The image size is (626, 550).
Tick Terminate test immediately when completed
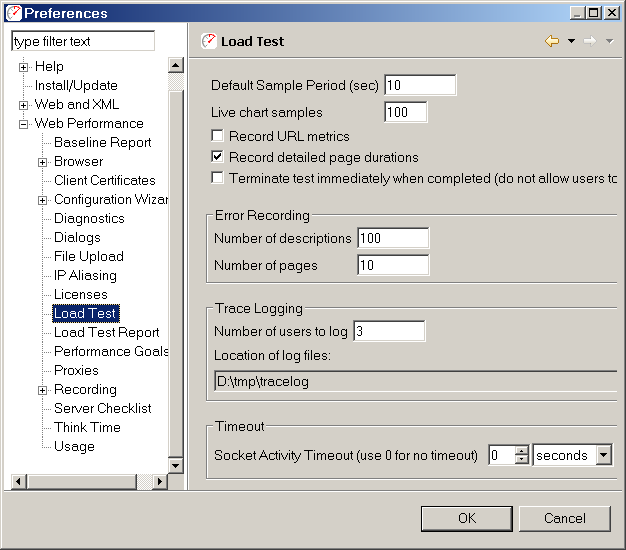tap(217, 177)
